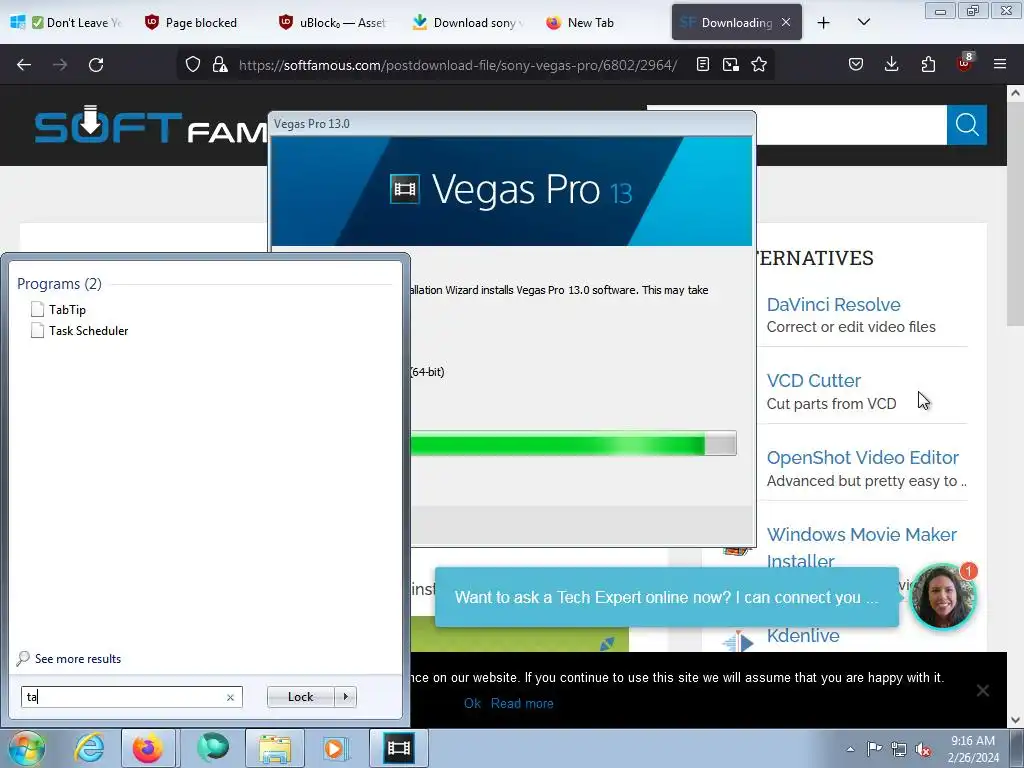Dismiss the cookie notice with X
The image size is (1024, 768).
coord(982,691)
